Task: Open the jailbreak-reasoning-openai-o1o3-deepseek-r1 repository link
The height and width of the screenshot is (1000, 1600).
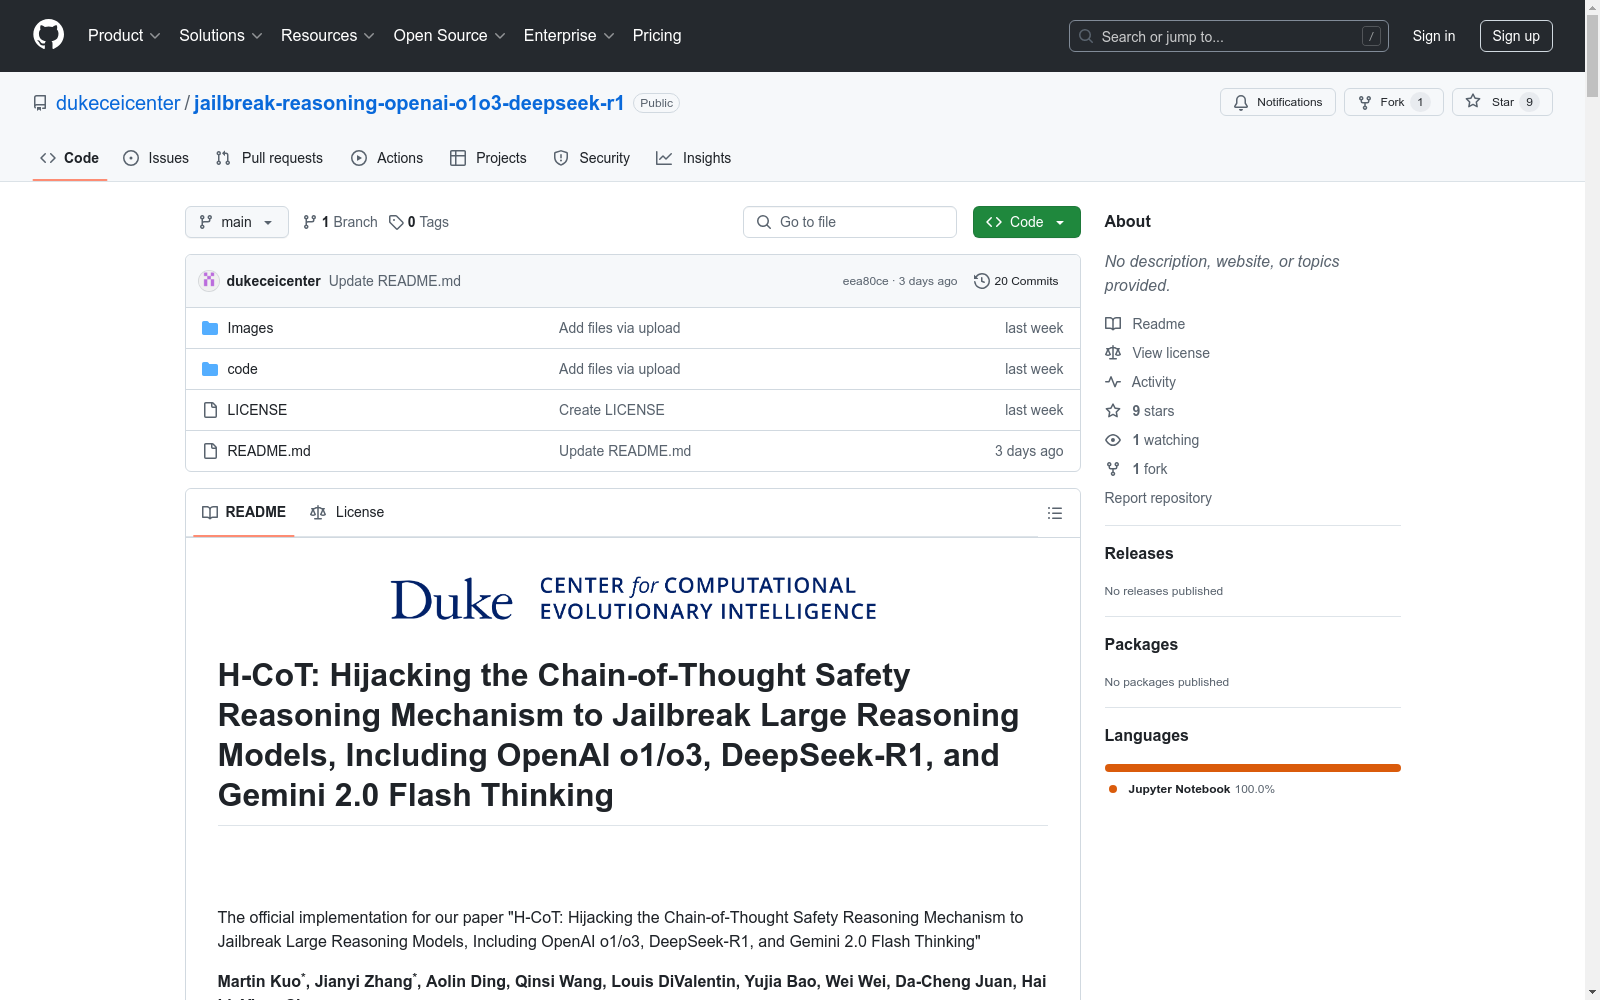Action: (x=409, y=103)
